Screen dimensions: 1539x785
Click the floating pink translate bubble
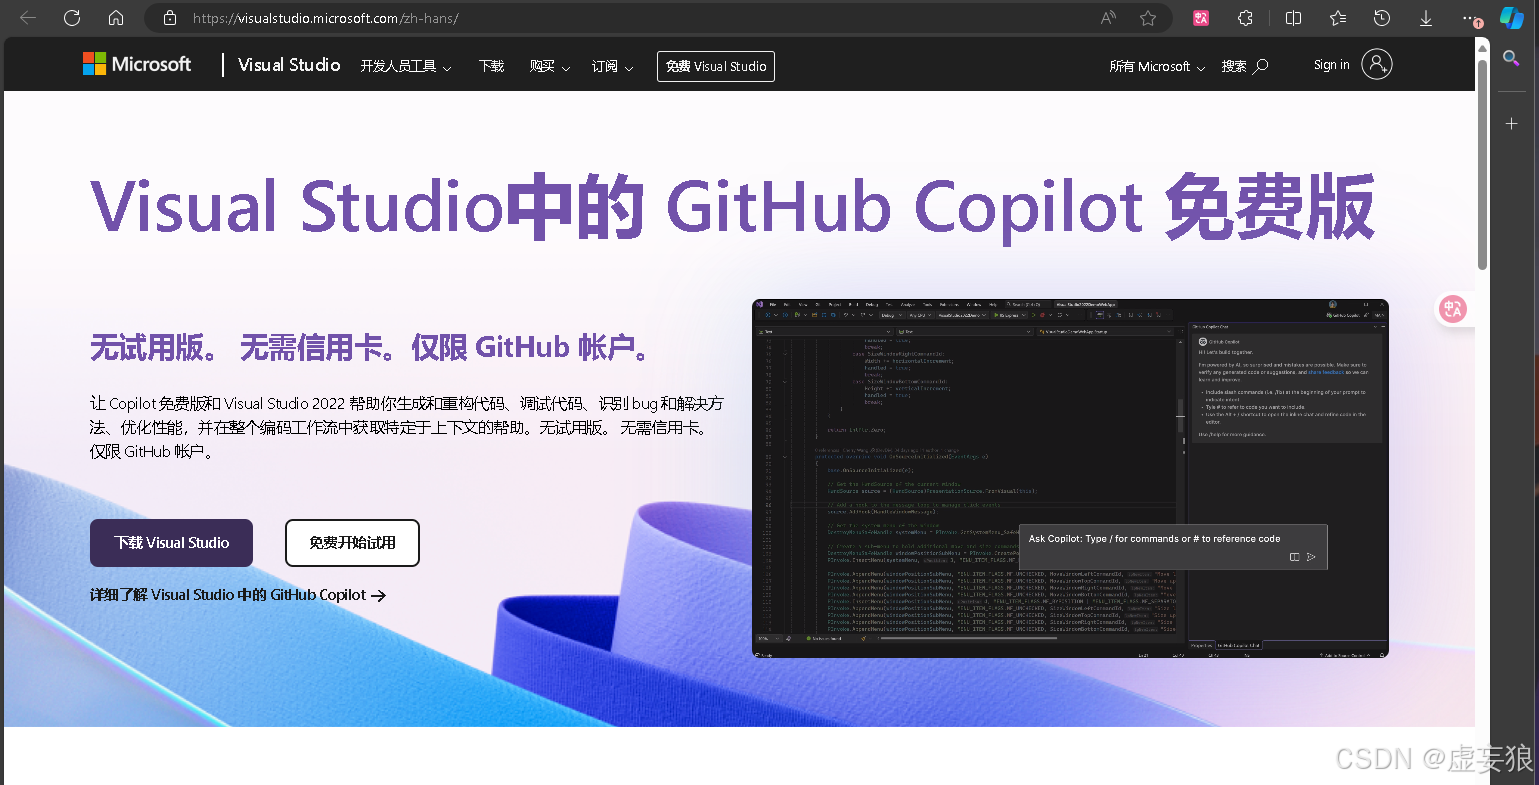(x=1452, y=309)
